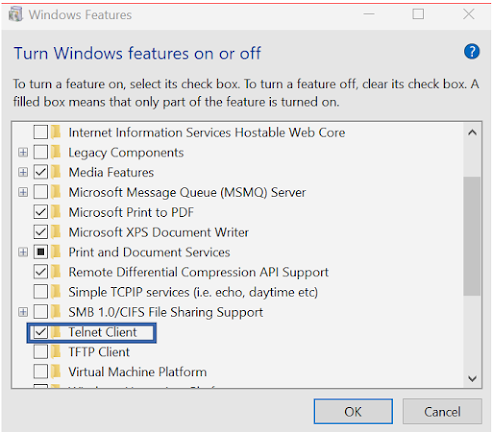
Task: Select Remote Differential Compression API Support item
Action: (x=198, y=272)
